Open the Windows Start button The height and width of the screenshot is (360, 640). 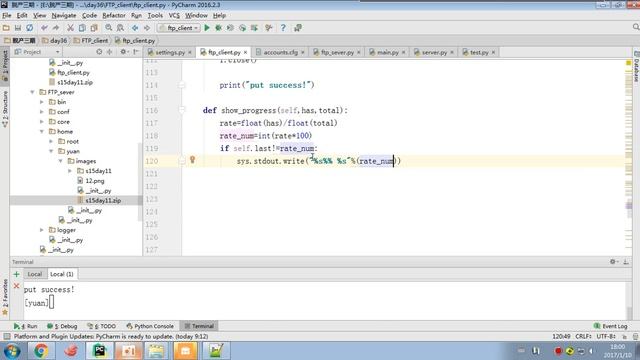click(x=12, y=351)
